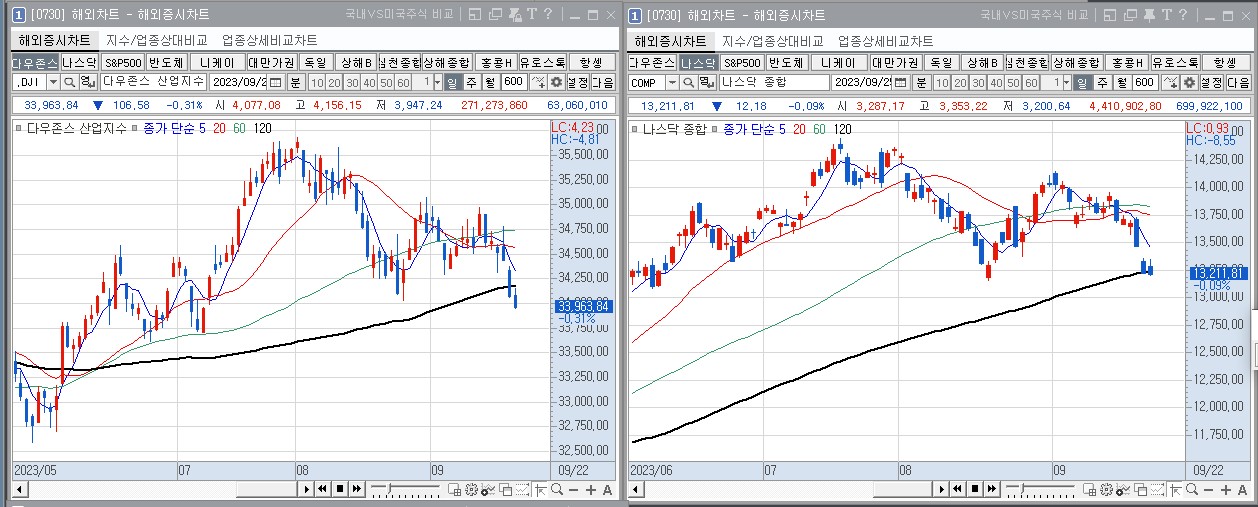This screenshot has width=1258, height=507.
Task: Click stop button under left chart
Action: tap(339, 489)
